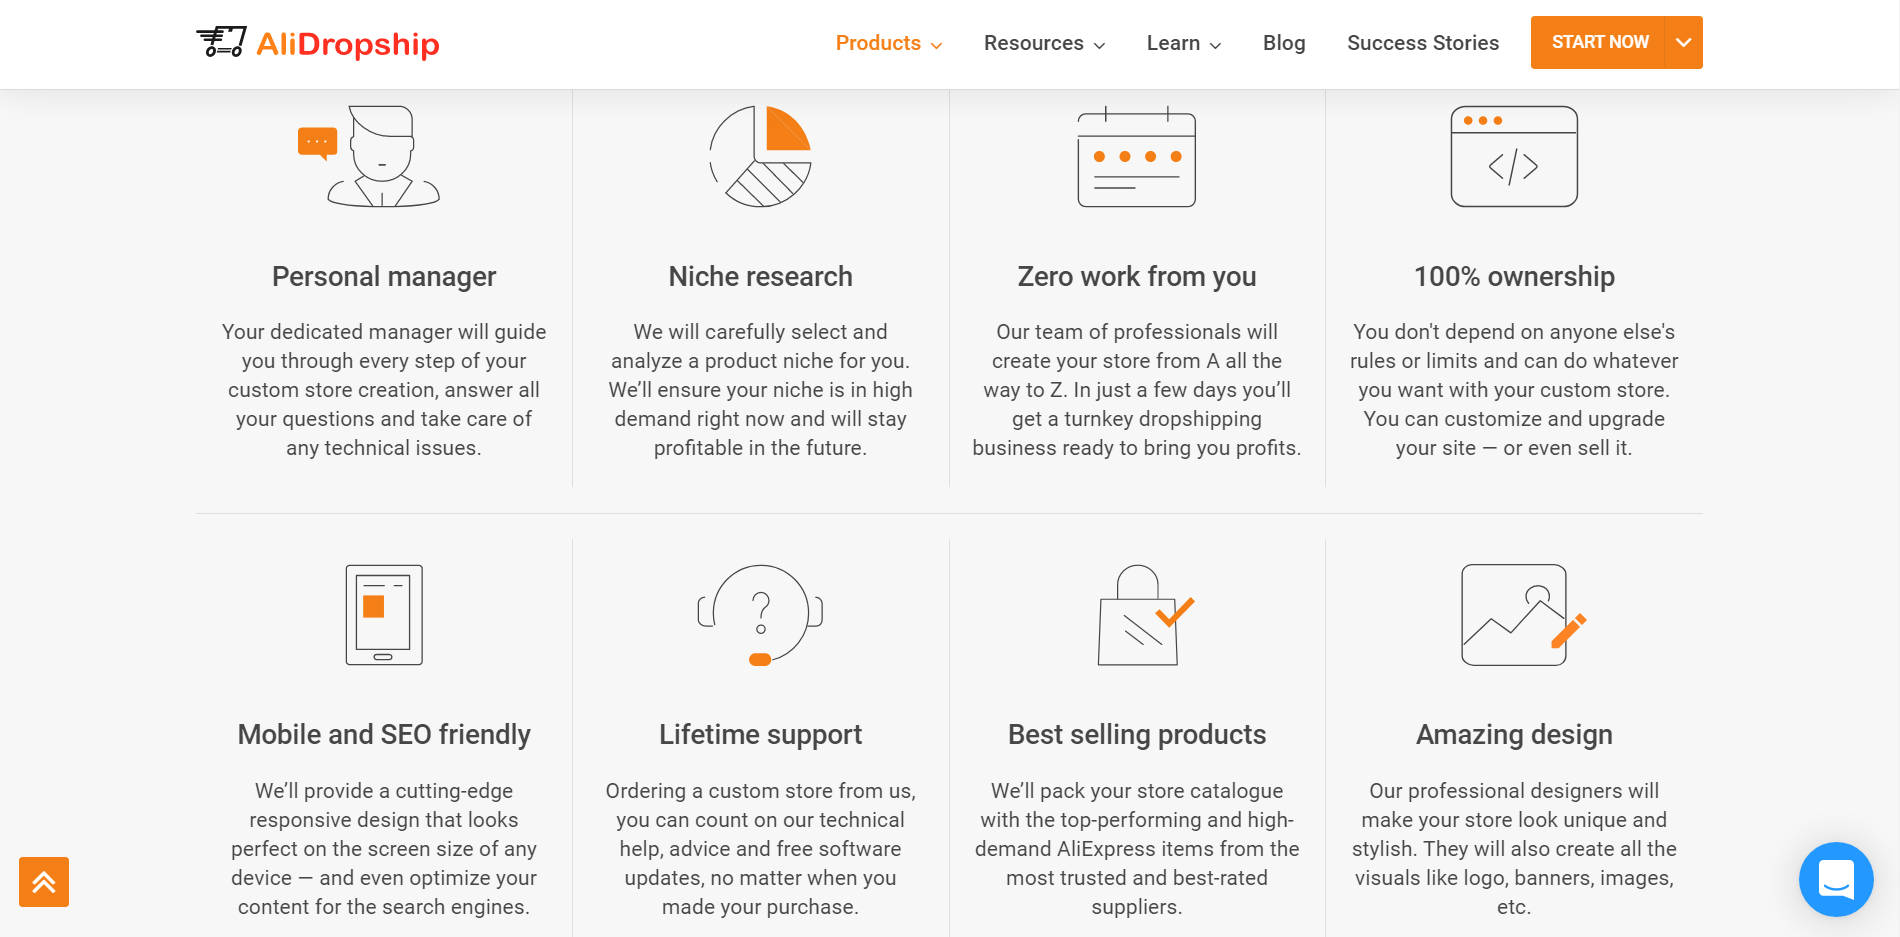Click the Amazing design picture icon
Image resolution: width=1900 pixels, height=937 pixels.
(x=1523, y=615)
